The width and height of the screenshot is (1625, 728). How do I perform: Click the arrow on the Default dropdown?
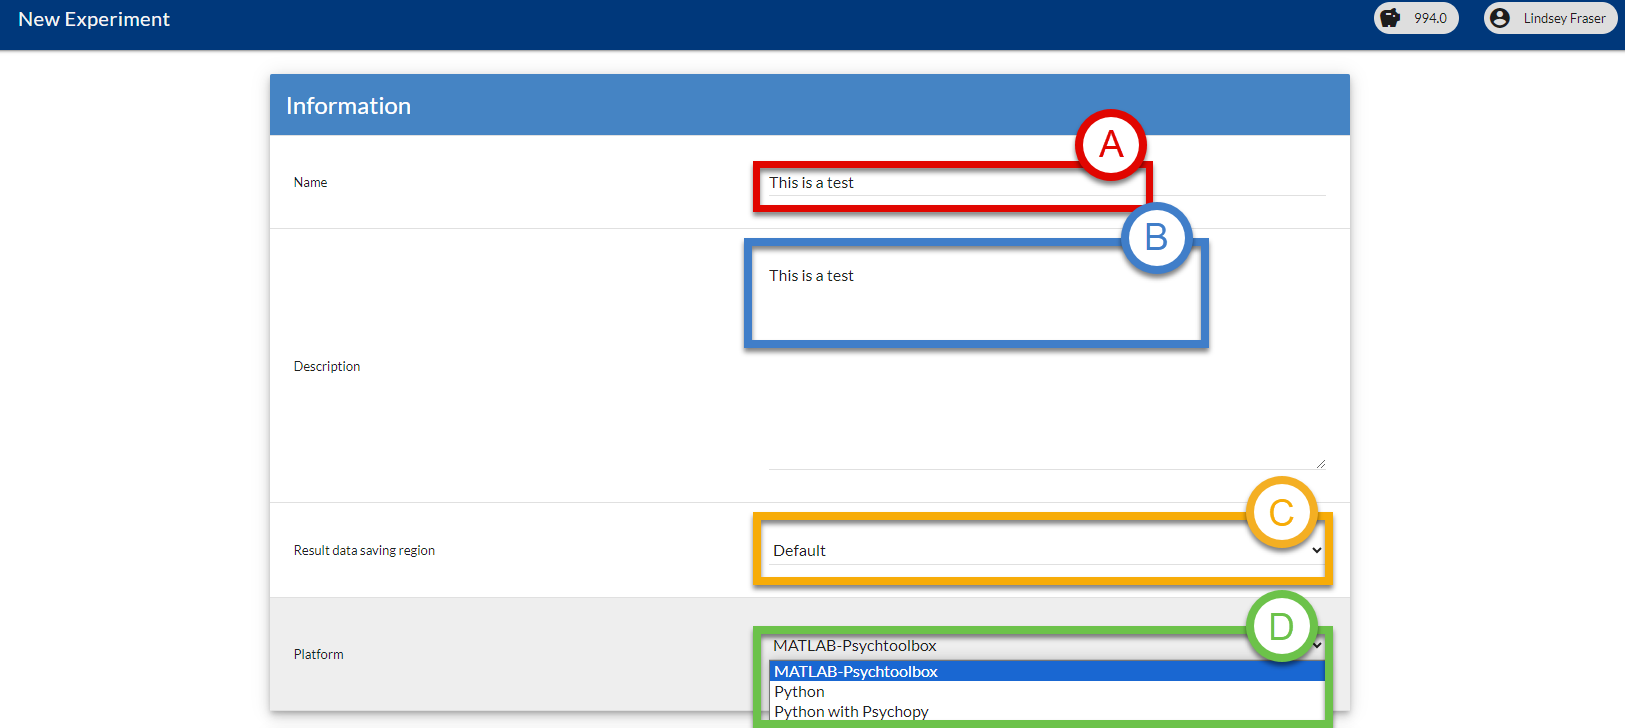coord(1317,551)
